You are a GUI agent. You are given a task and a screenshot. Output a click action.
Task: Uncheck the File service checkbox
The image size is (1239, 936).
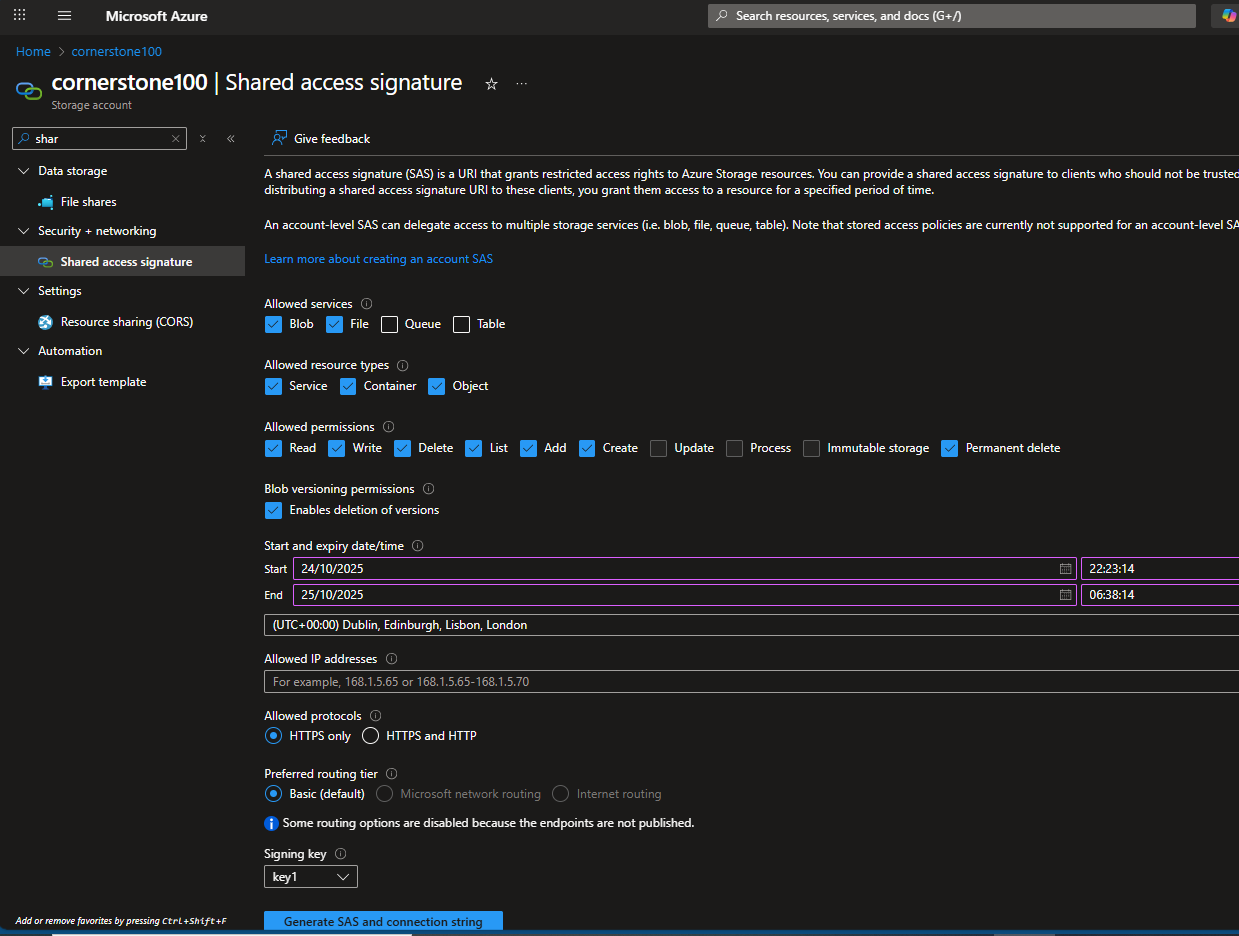tap(334, 324)
